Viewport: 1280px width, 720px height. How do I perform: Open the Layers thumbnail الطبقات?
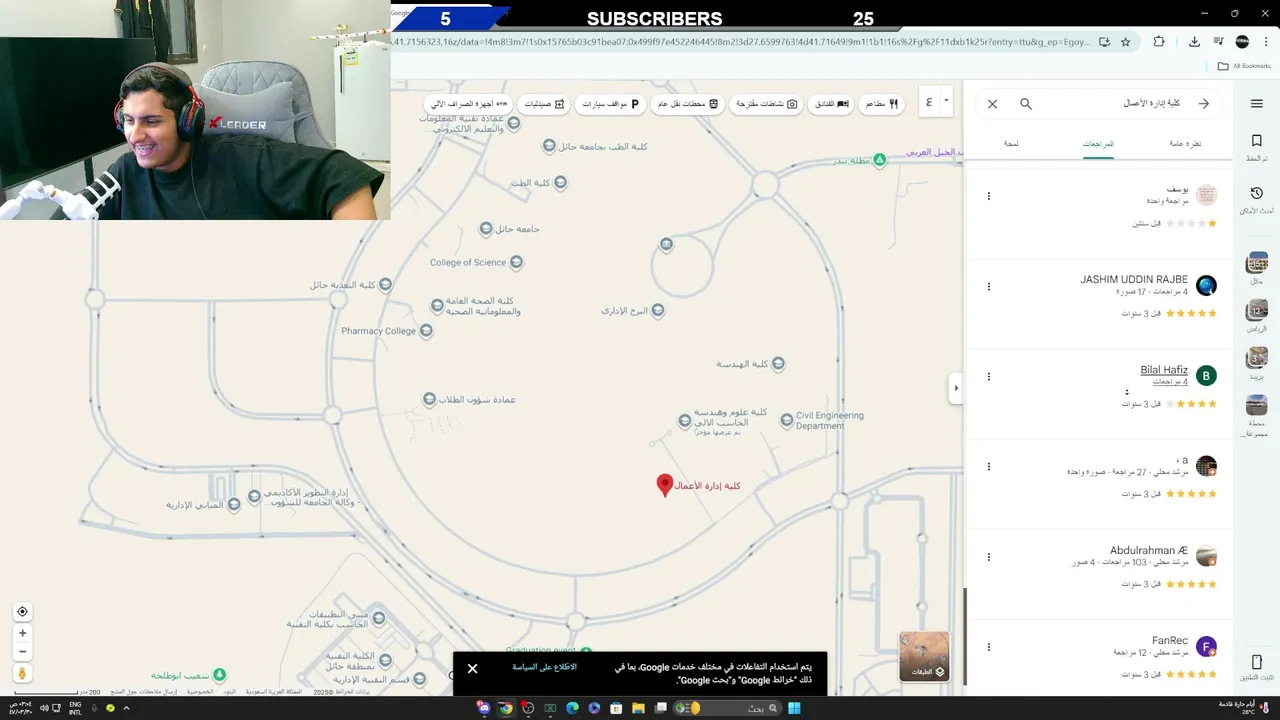(x=924, y=657)
